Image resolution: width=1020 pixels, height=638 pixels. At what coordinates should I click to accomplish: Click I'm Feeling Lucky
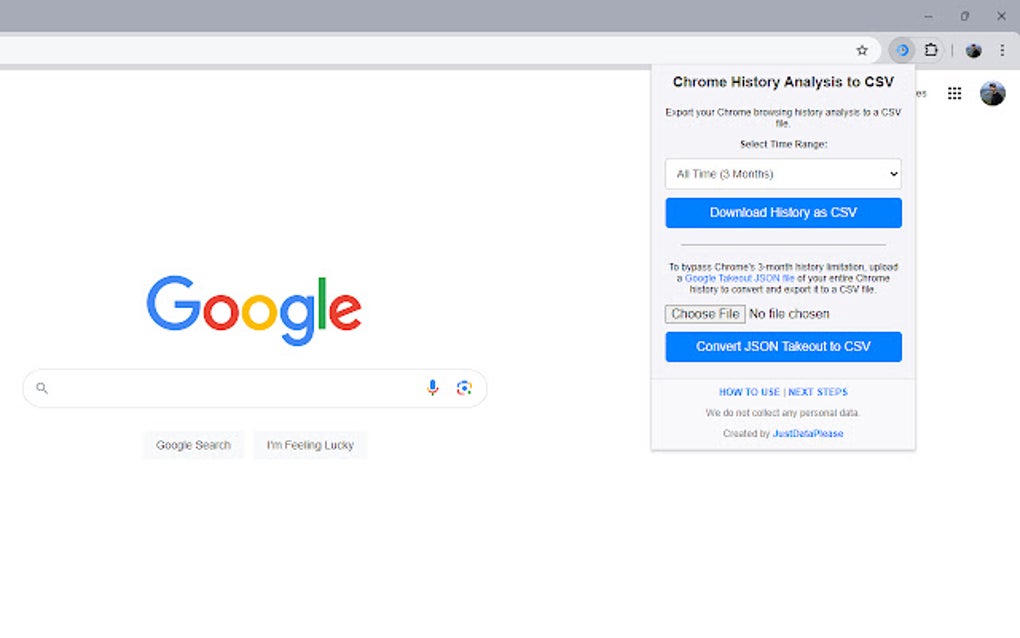click(310, 445)
